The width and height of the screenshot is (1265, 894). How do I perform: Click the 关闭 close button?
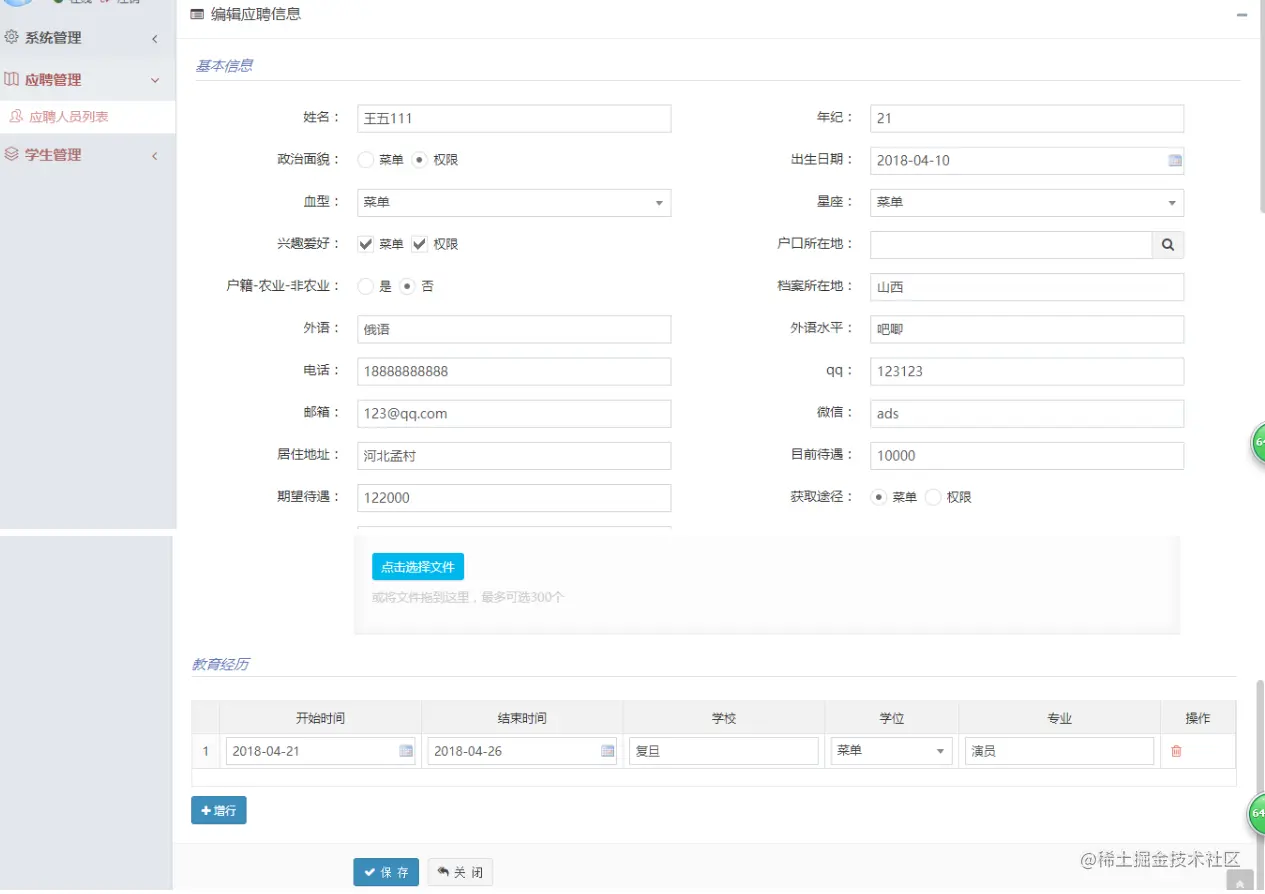[460, 872]
